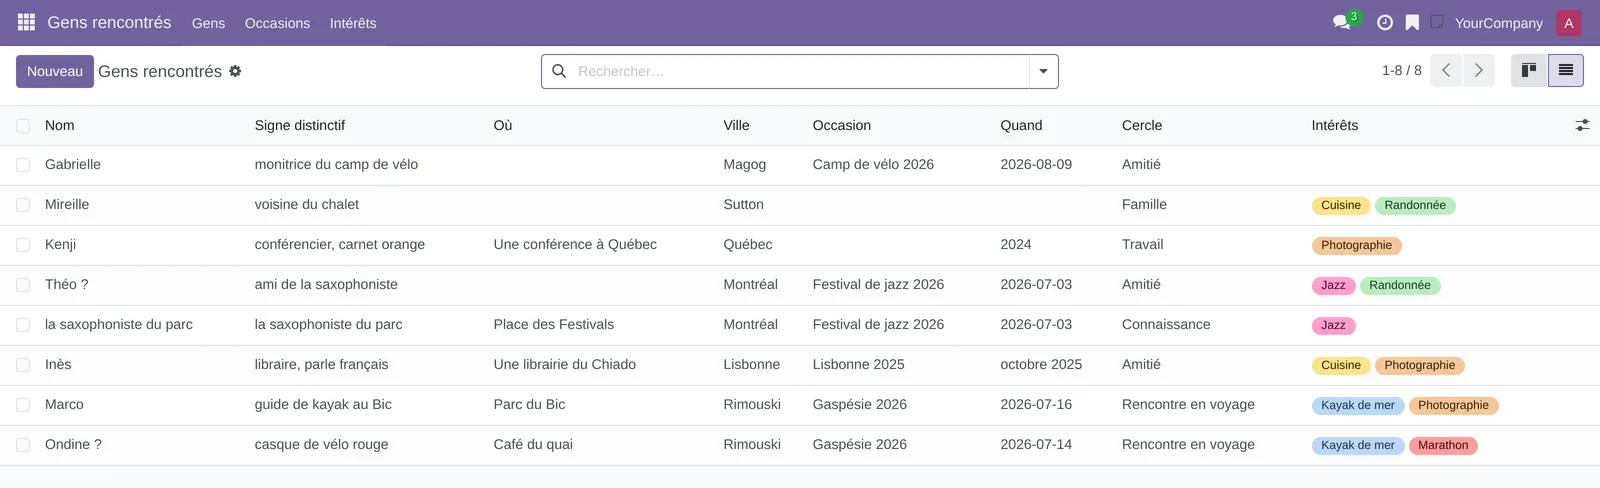Sort by the Quand column header
Screen dimensions: 1600x488
coord(1021,125)
